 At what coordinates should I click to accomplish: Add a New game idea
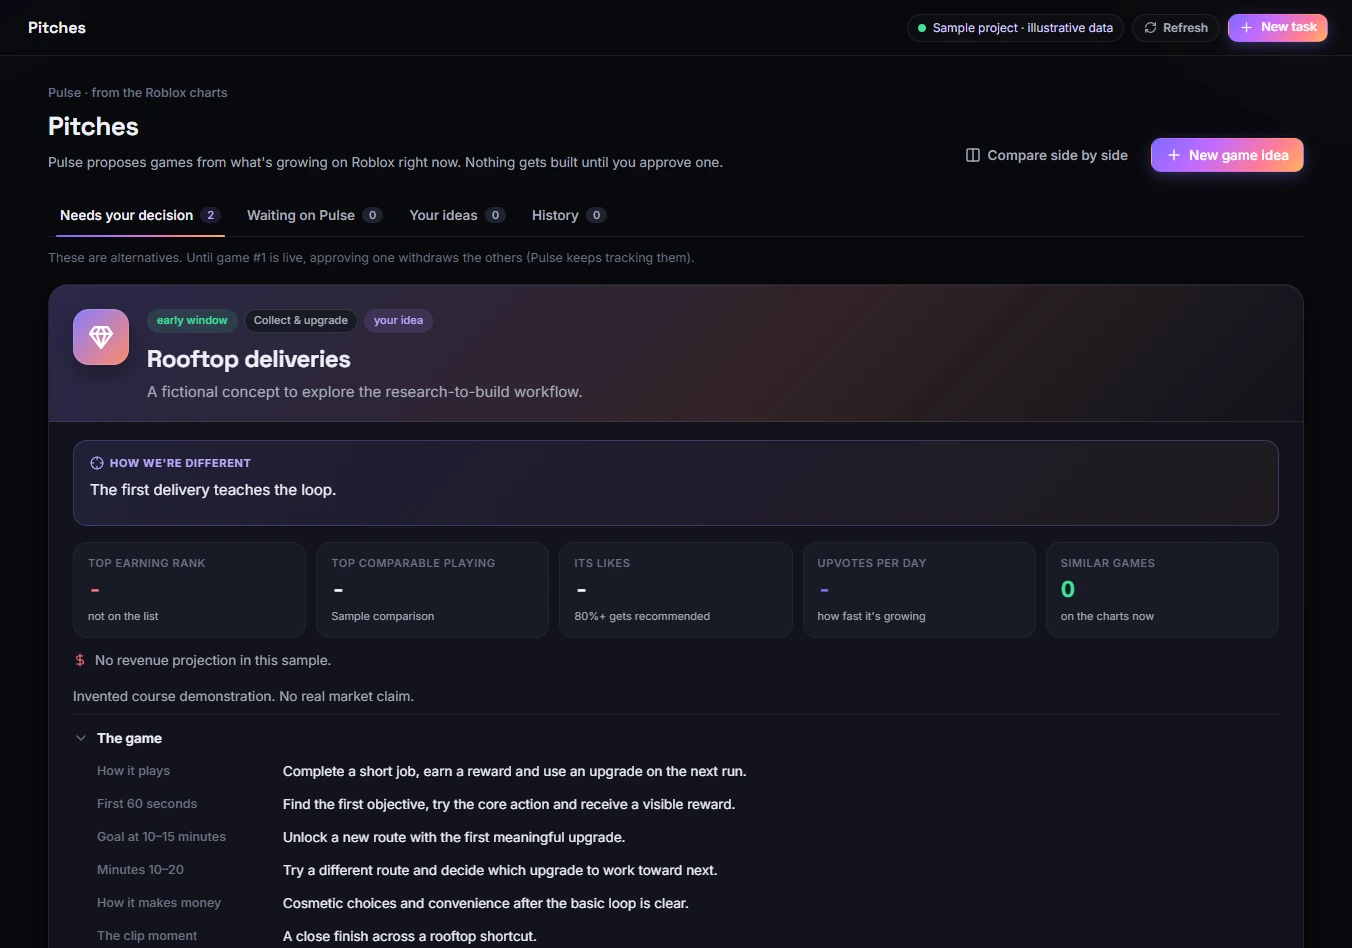1227,155
